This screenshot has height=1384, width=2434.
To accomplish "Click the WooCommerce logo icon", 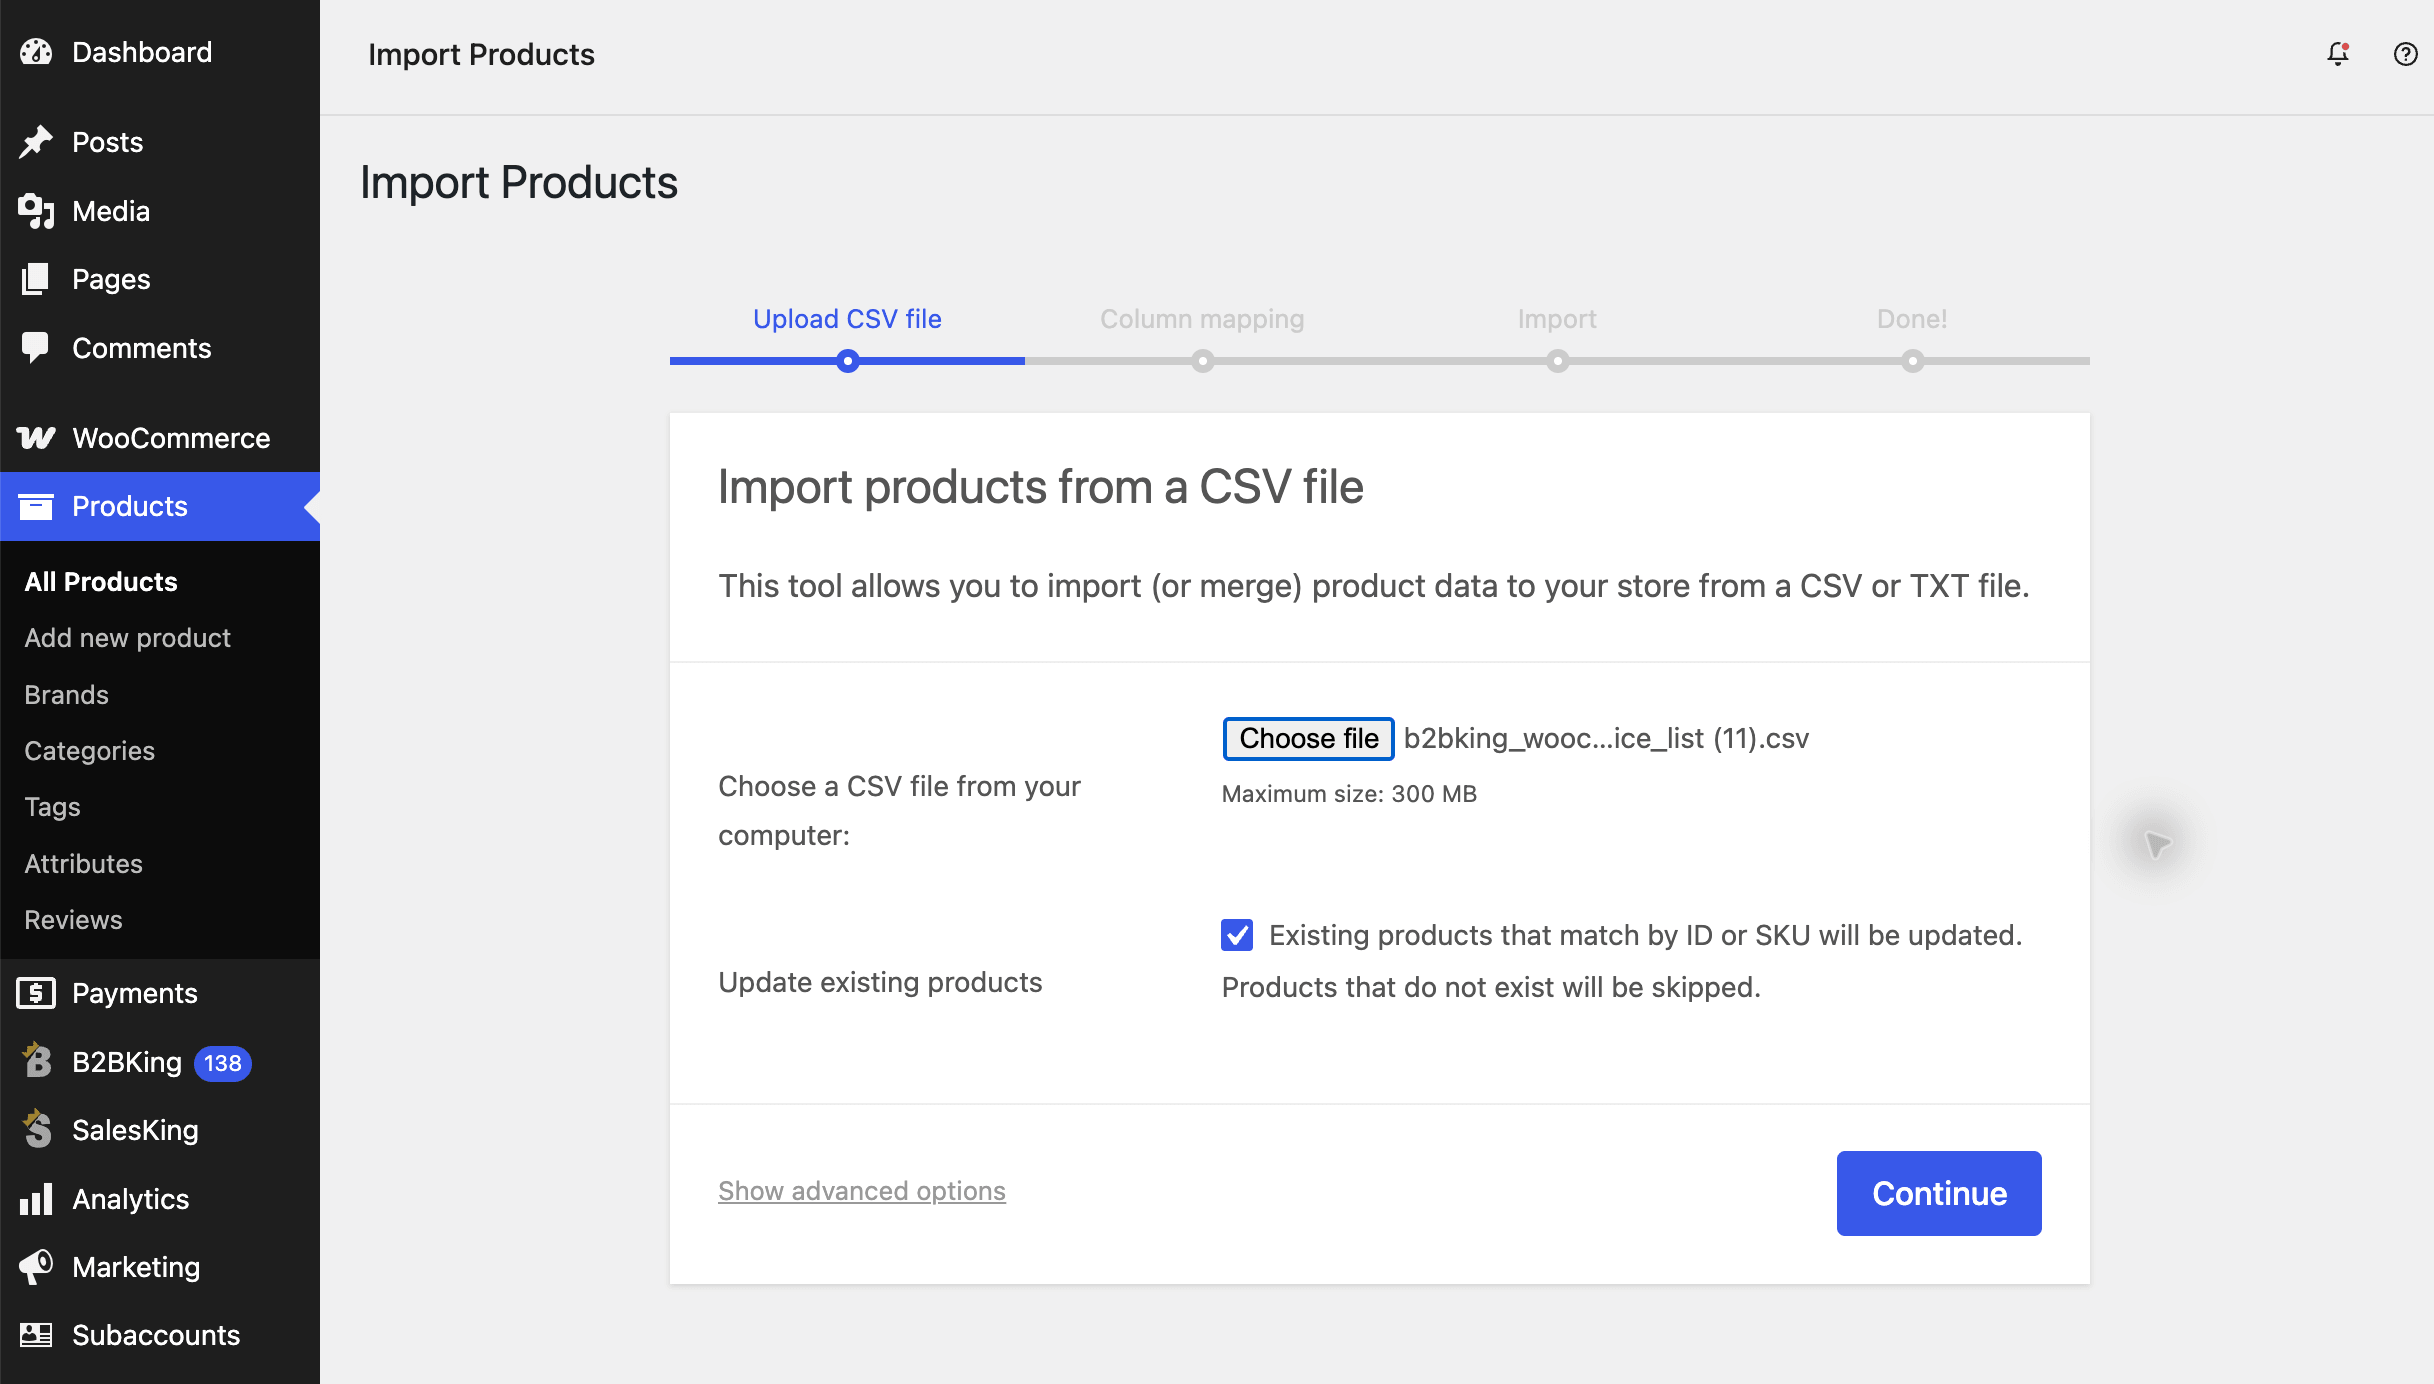I will [x=36, y=438].
